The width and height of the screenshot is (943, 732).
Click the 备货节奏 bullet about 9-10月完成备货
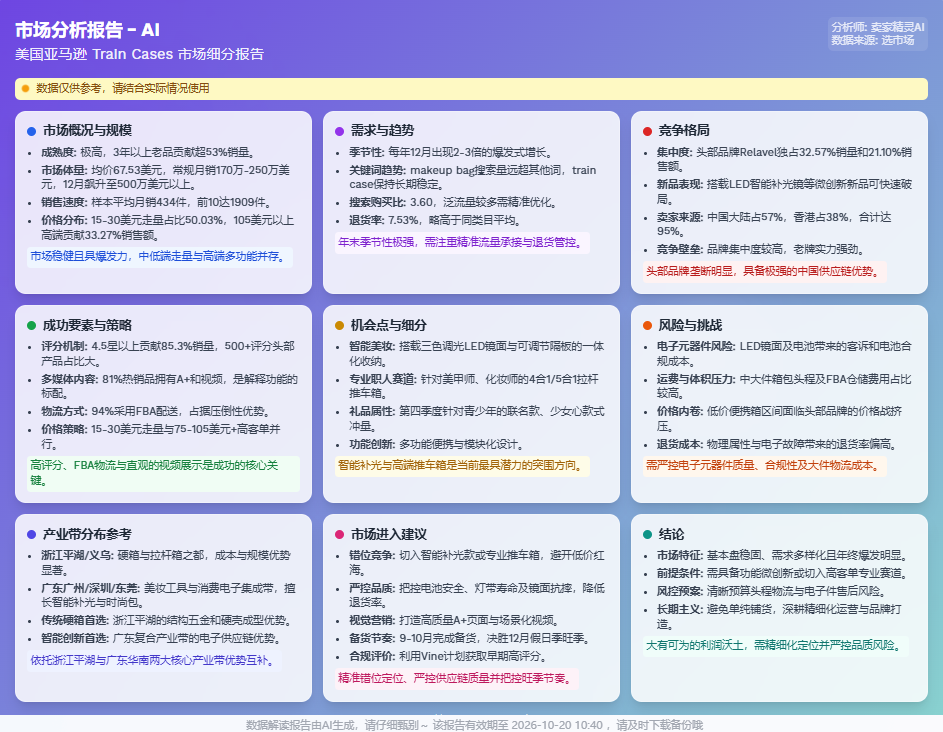pyautogui.click(x=471, y=638)
